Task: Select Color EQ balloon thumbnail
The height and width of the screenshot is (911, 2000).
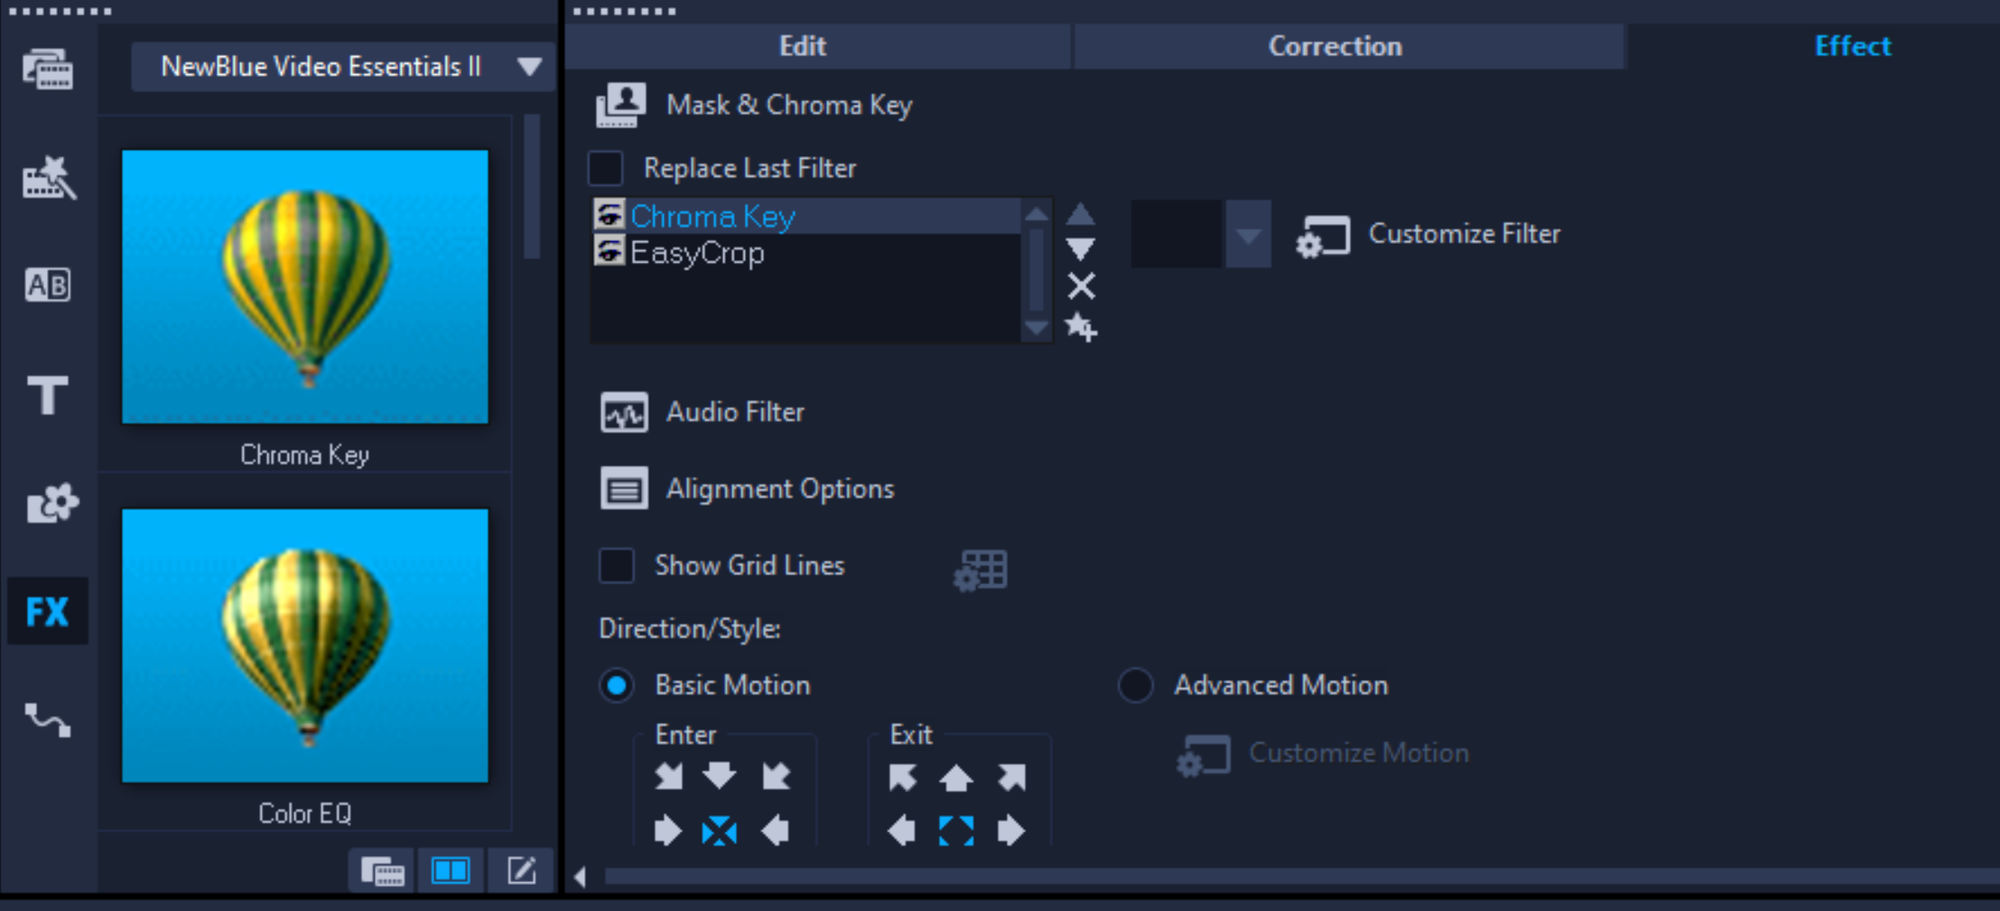Action: [x=305, y=646]
